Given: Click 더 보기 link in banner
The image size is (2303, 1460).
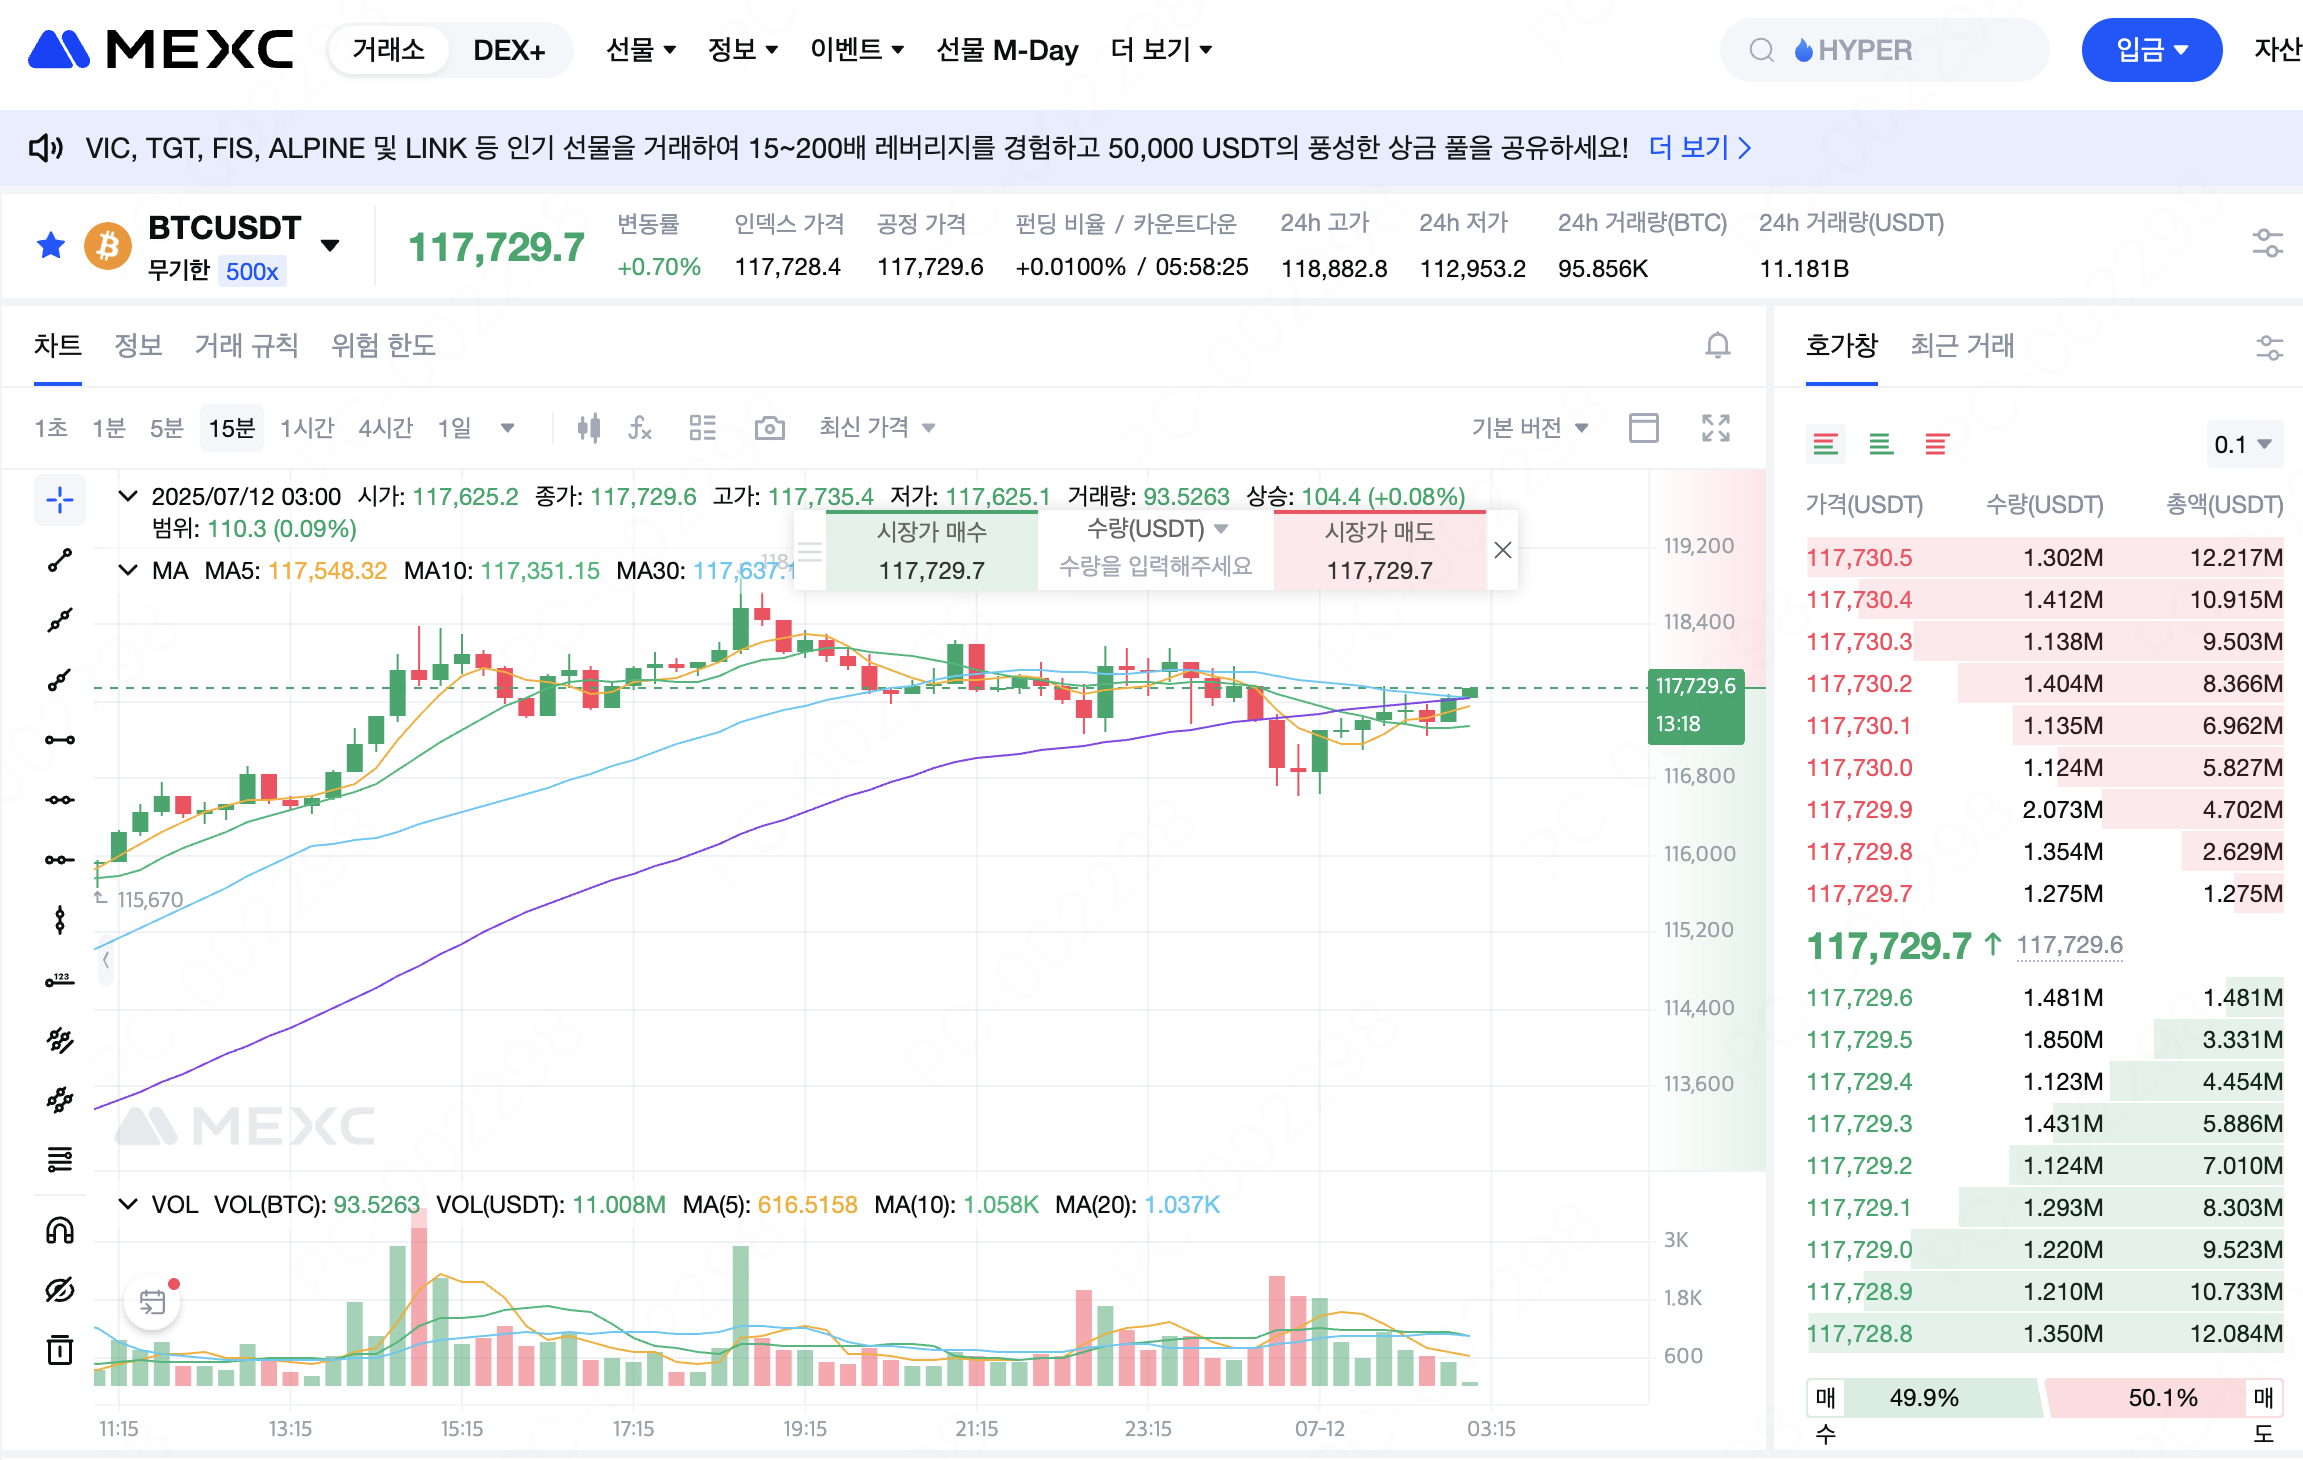Looking at the screenshot, I should point(1700,148).
